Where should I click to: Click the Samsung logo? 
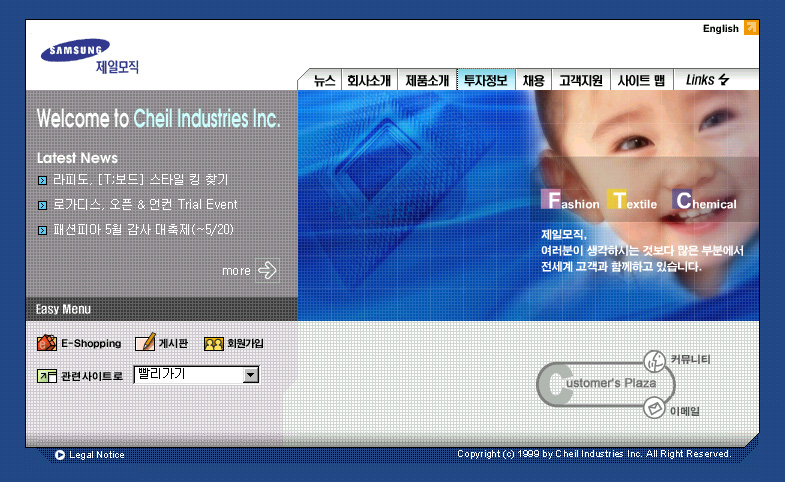(75, 50)
